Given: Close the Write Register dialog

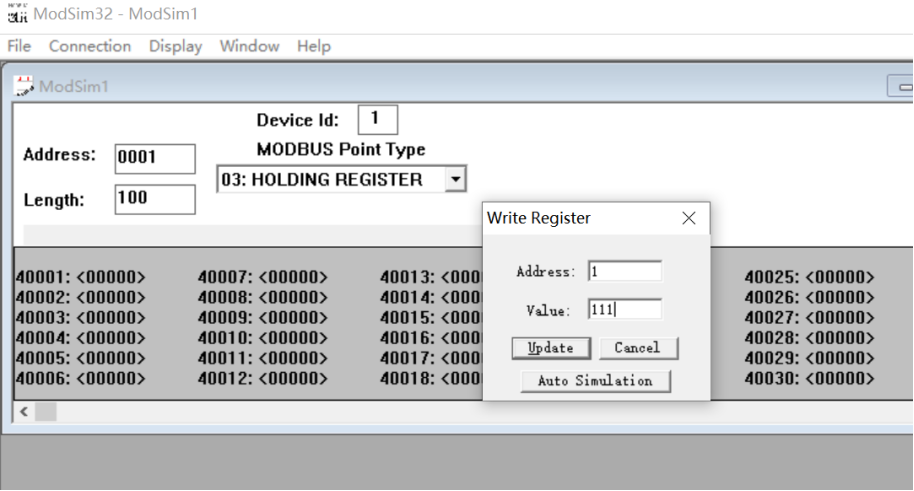Looking at the screenshot, I should coord(689,218).
